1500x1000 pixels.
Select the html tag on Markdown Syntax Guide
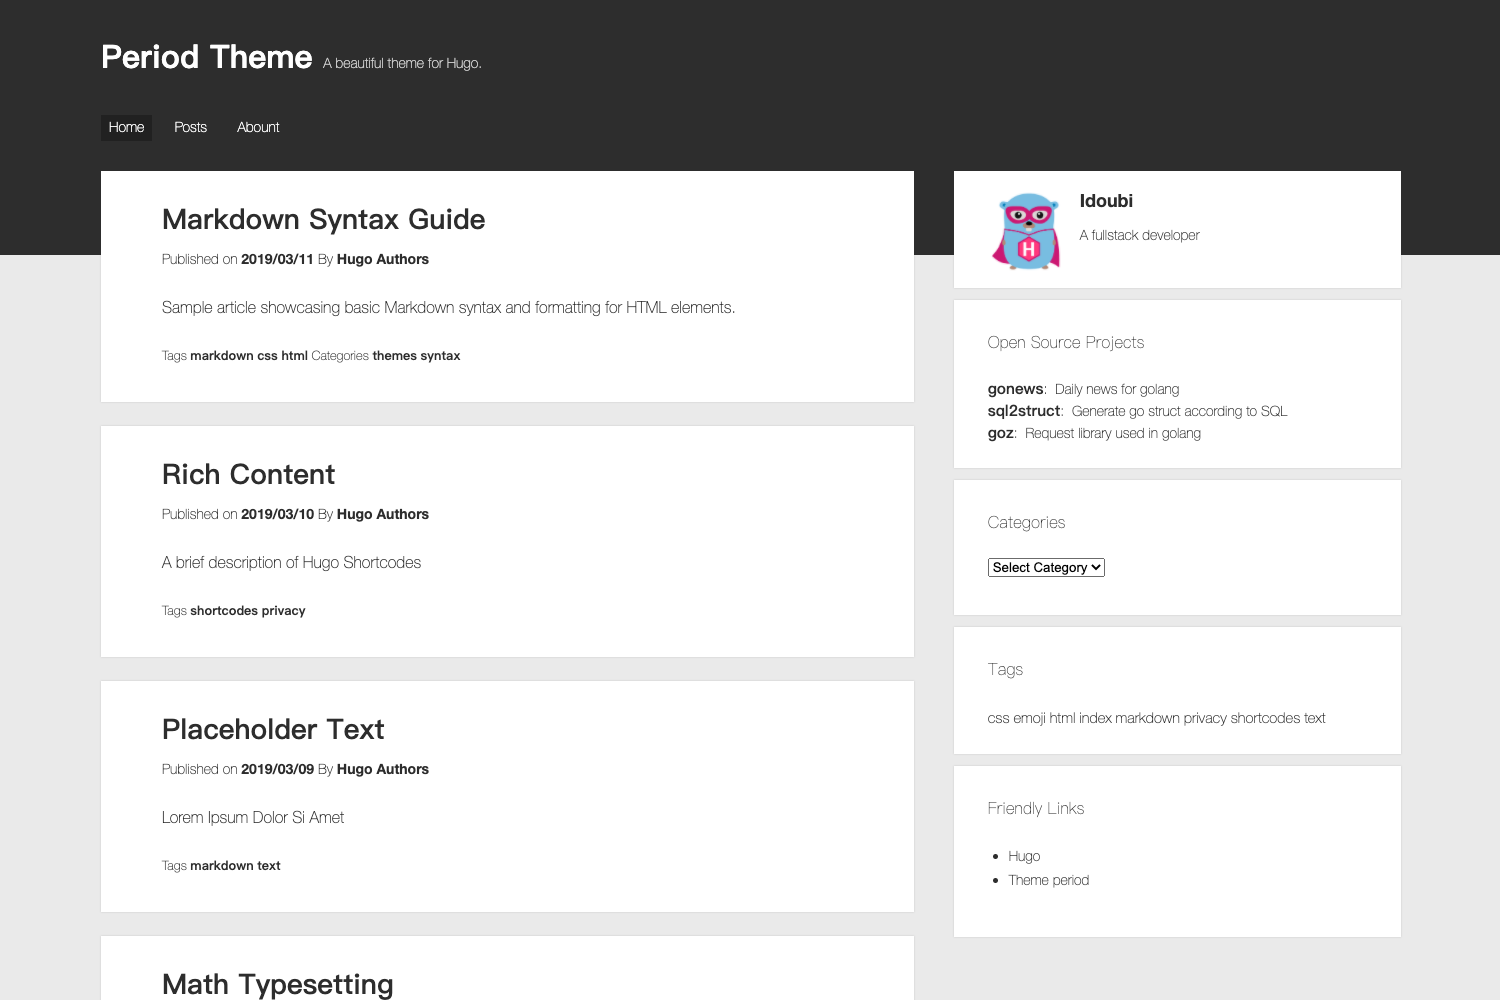point(294,356)
